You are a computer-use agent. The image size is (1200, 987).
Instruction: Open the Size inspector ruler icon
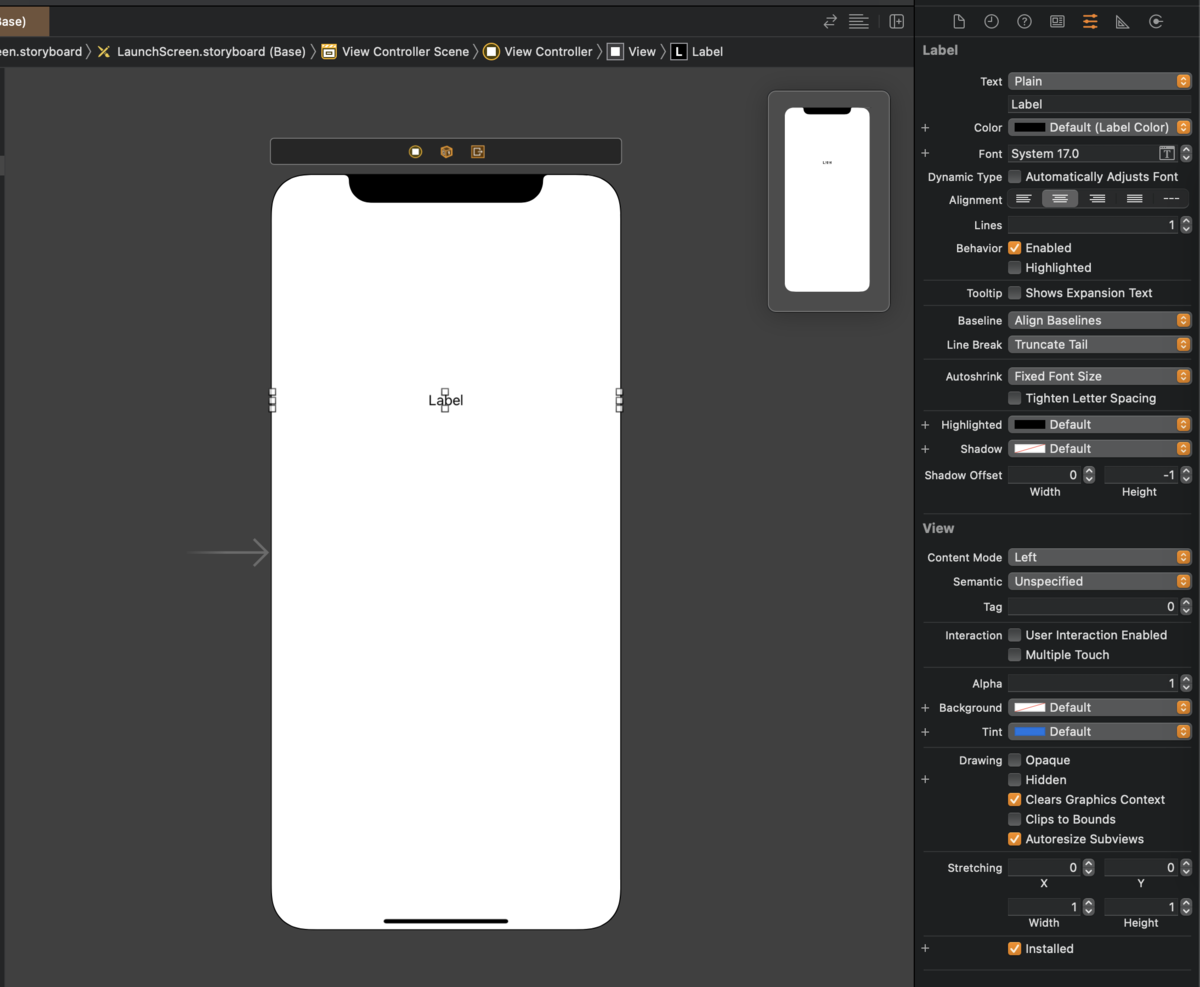(x=1122, y=22)
